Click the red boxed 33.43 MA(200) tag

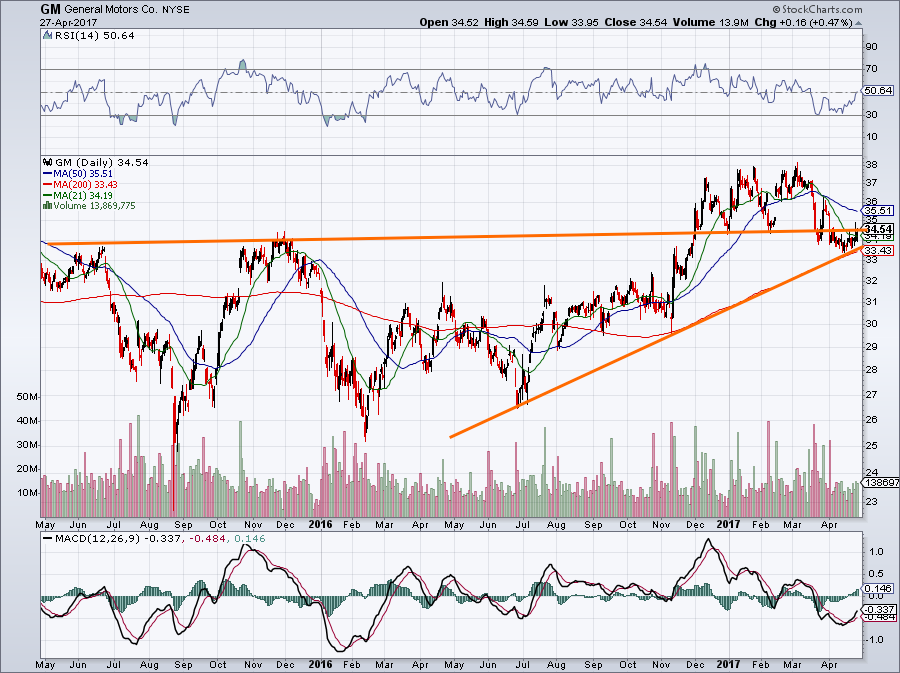point(878,250)
